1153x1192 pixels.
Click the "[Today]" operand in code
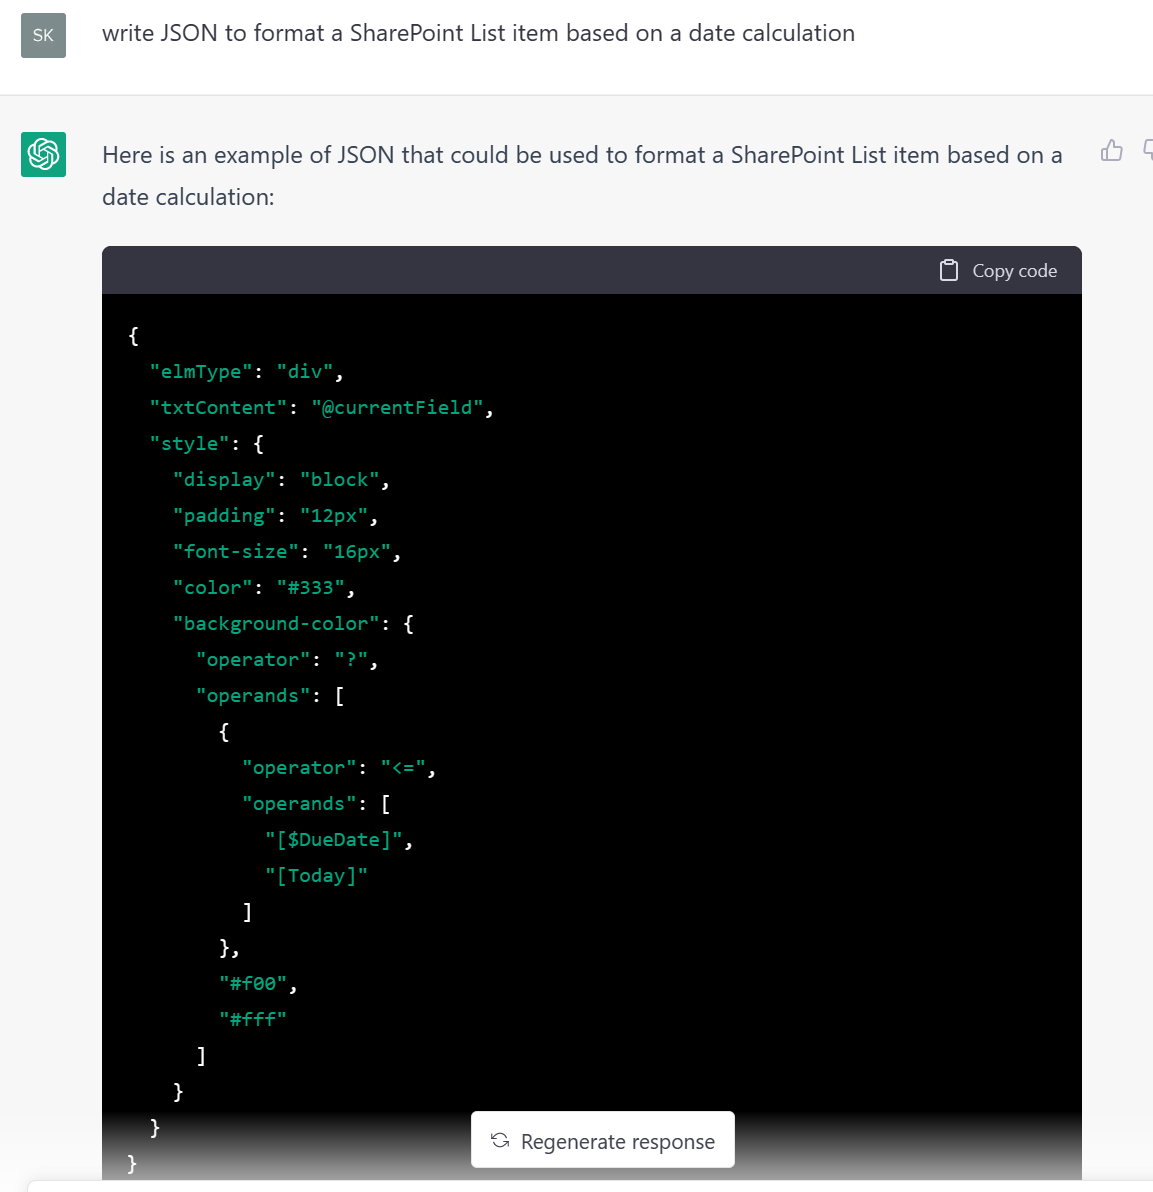tap(316, 876)
